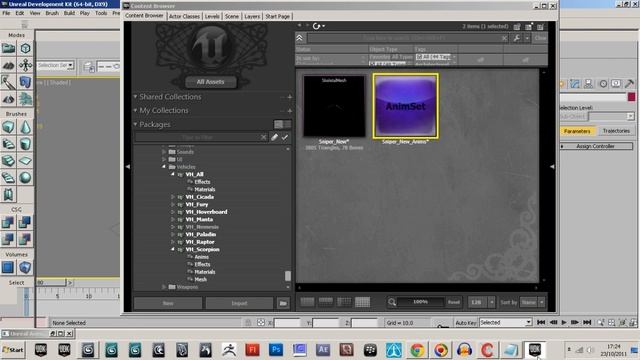640x360 pixels.
Task: Click New button in packages panel
Action: pyautogui.click(x=168, y=303)
